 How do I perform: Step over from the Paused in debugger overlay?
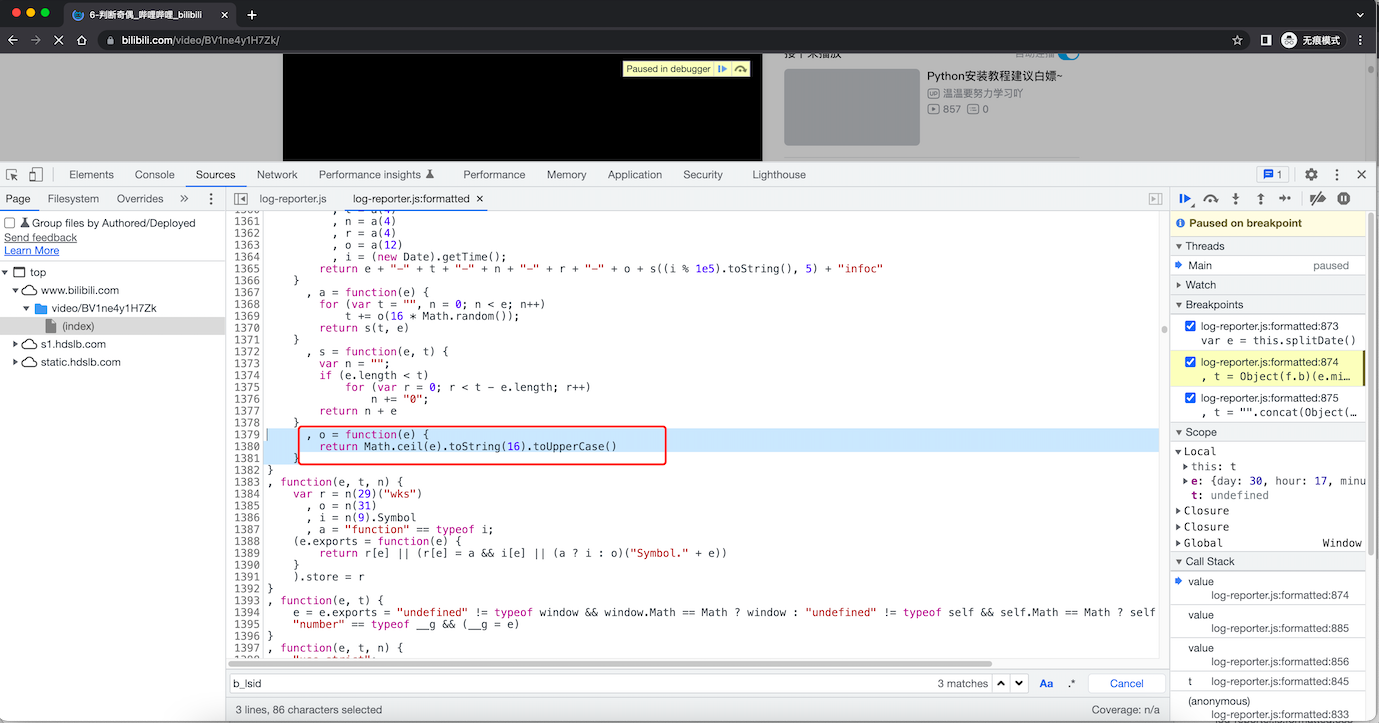[x=740, y=69]
